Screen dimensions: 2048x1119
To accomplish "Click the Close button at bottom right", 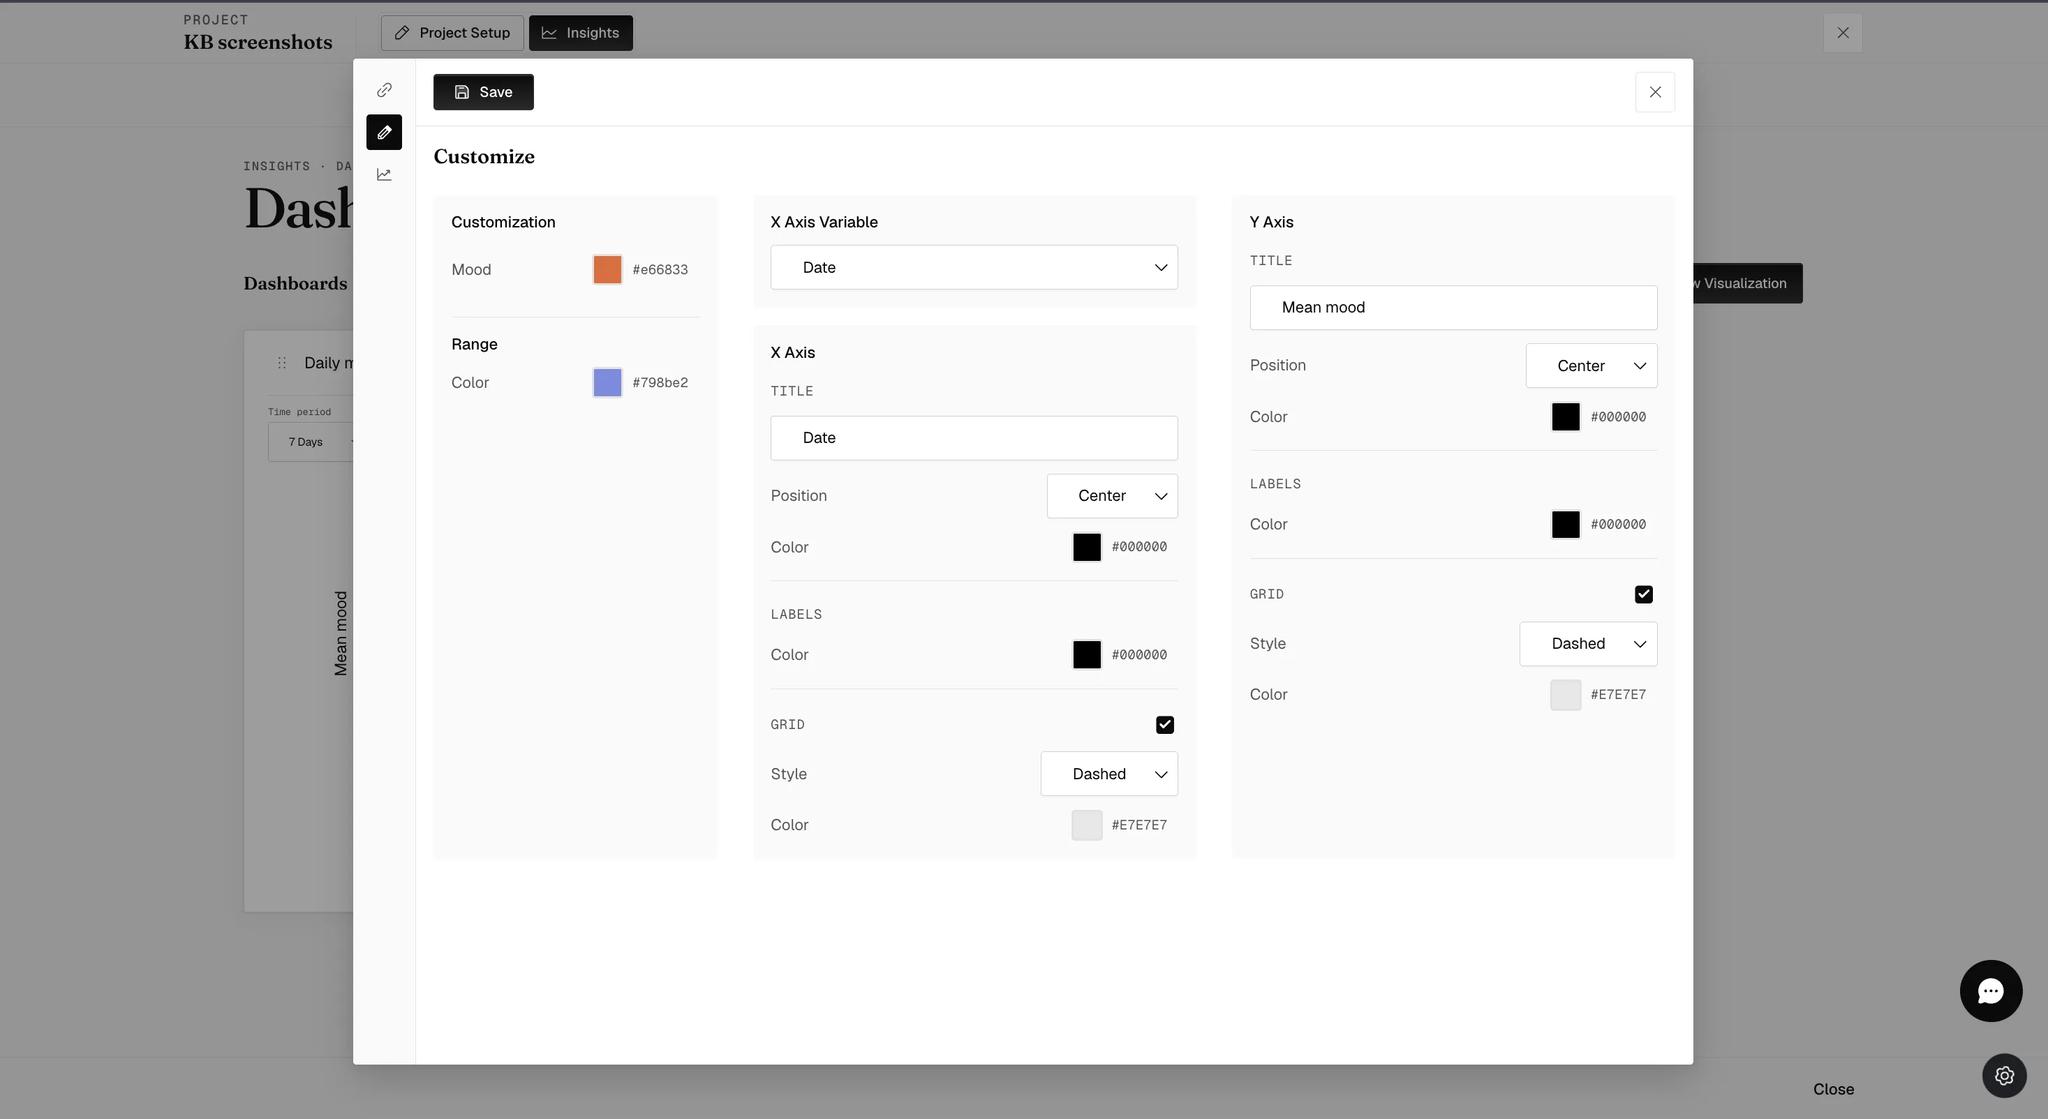I will tap(1833, 1089).
